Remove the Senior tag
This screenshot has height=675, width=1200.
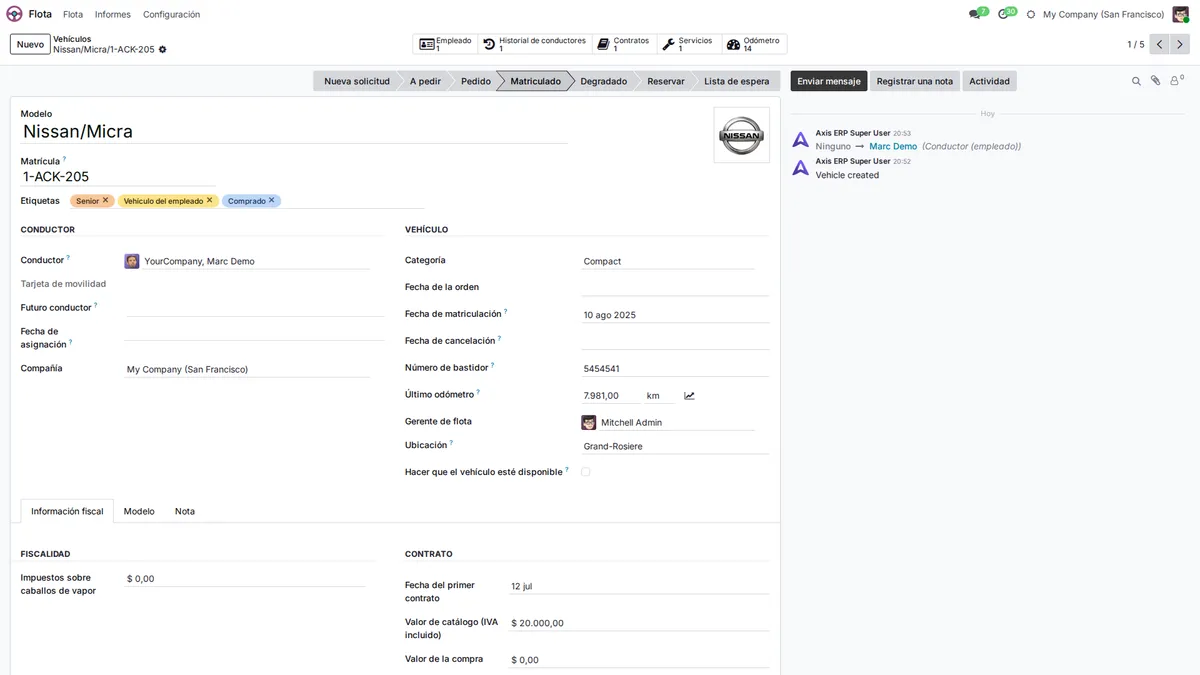coord(105,200)
